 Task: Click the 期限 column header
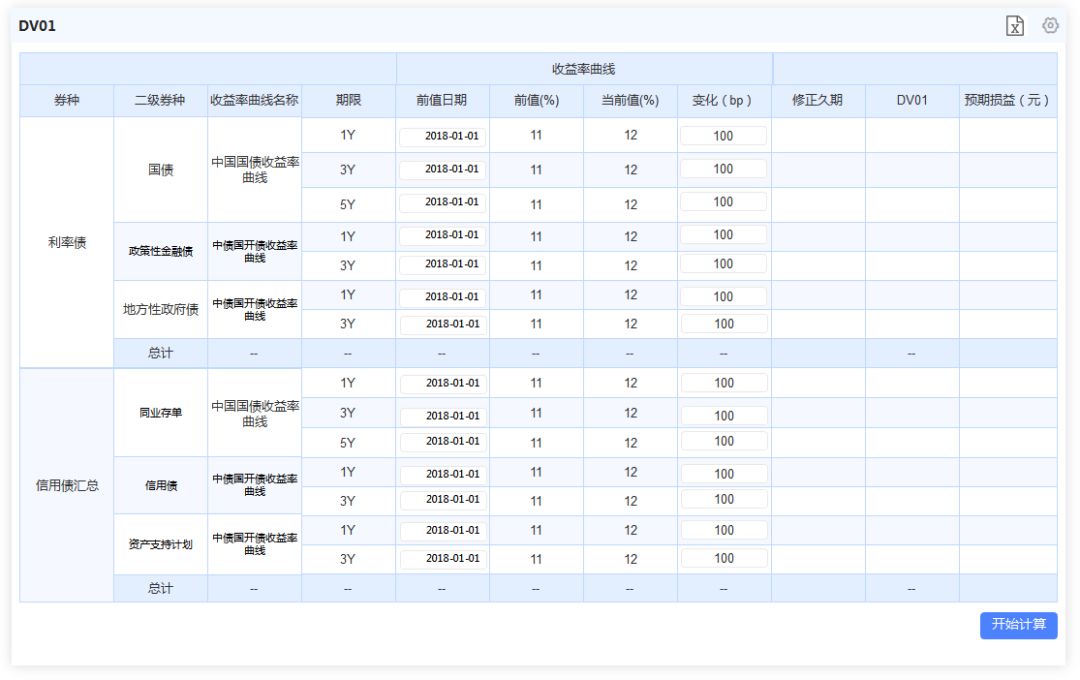coord(348,101)
